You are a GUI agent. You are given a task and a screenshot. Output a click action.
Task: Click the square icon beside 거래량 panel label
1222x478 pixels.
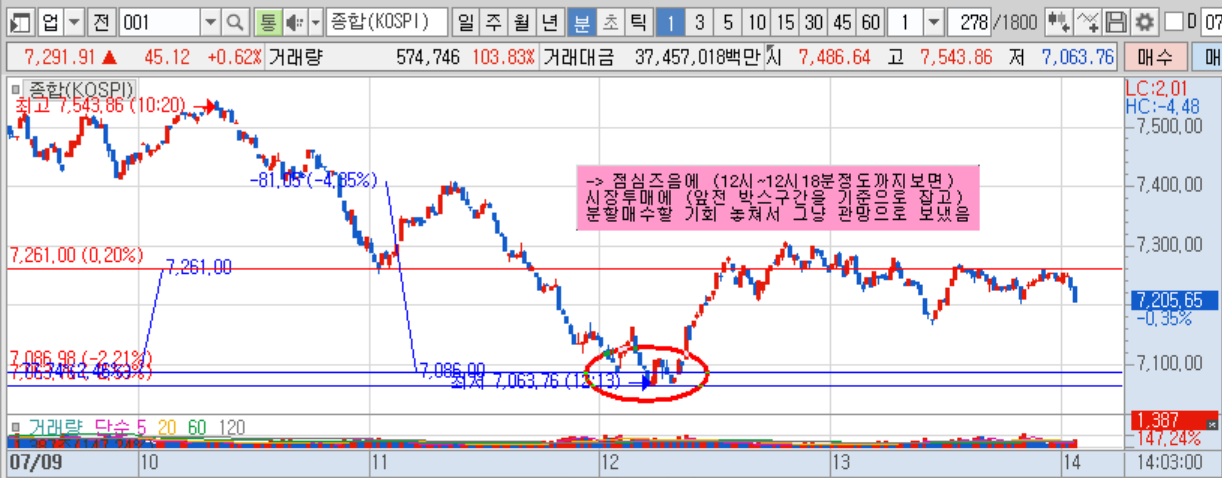14,427
